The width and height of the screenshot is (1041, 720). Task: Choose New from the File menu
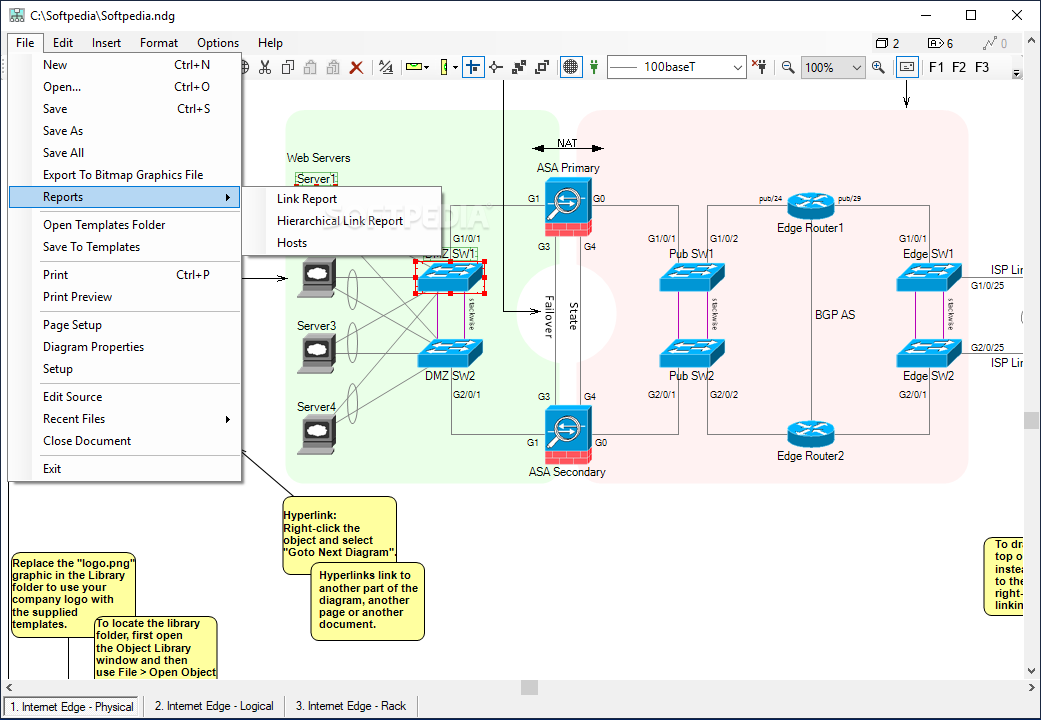125,65
